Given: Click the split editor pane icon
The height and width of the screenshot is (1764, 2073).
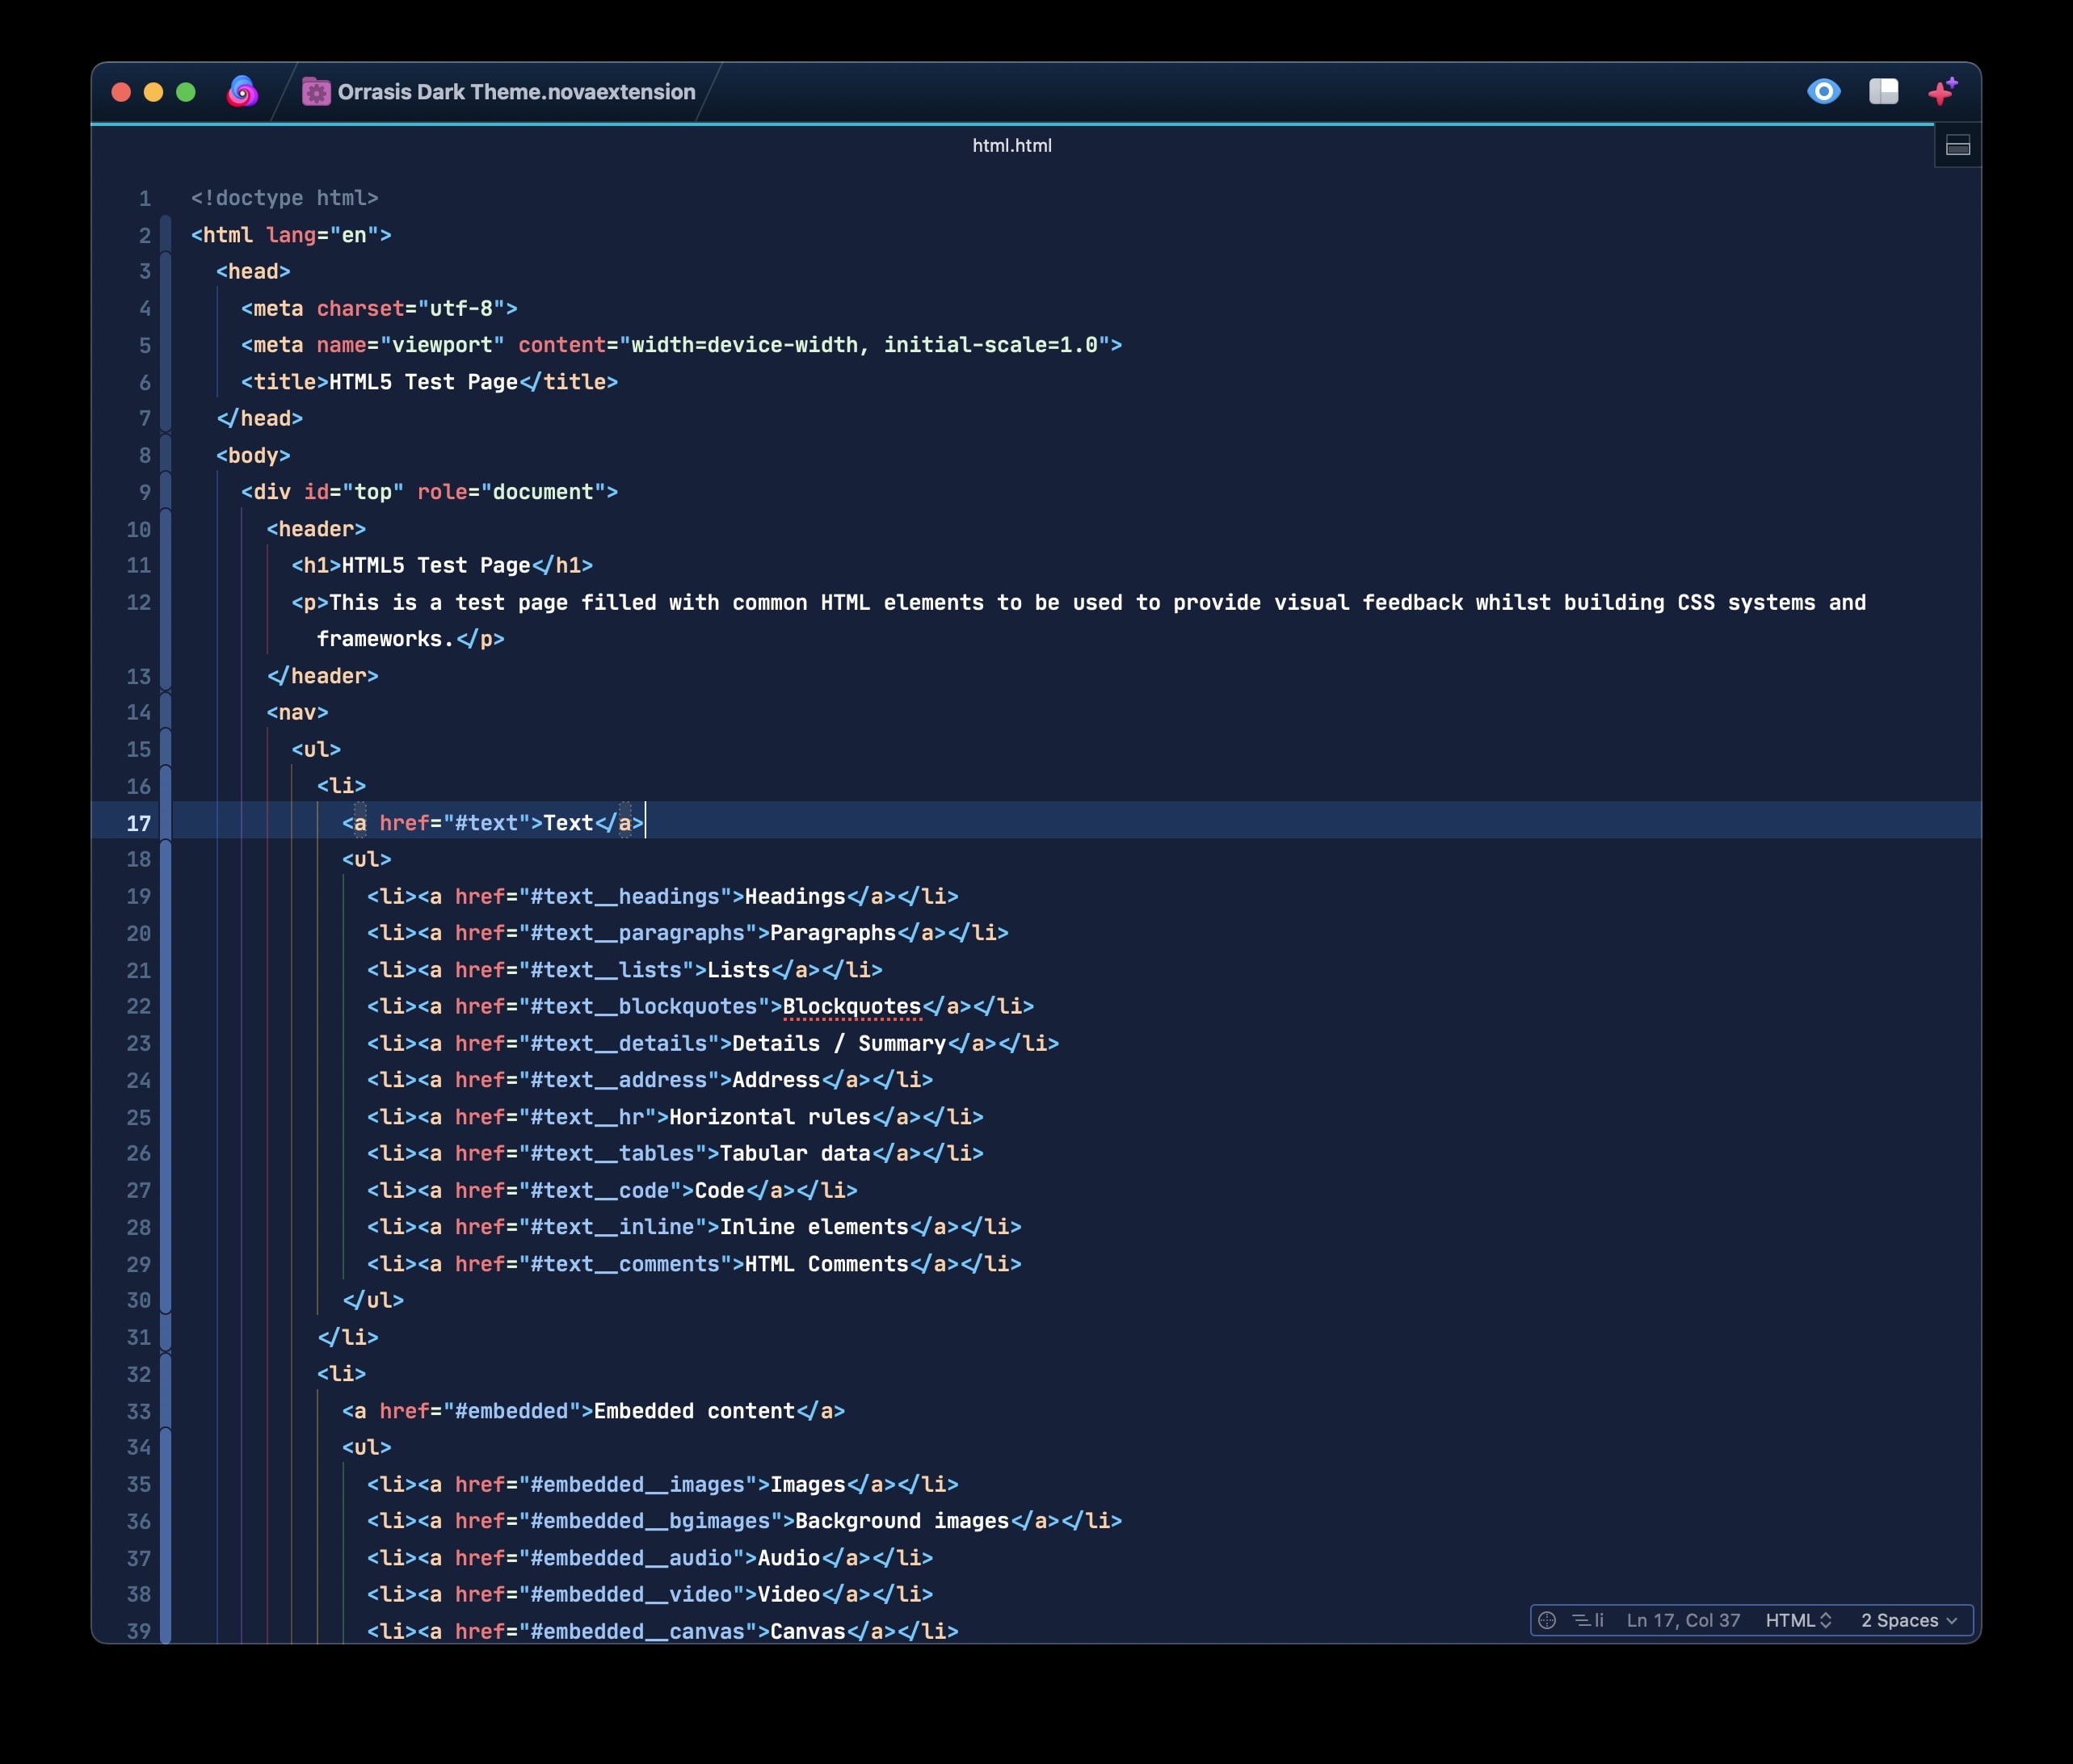Looking at the screenshot, I should [x=1957, y=147].
